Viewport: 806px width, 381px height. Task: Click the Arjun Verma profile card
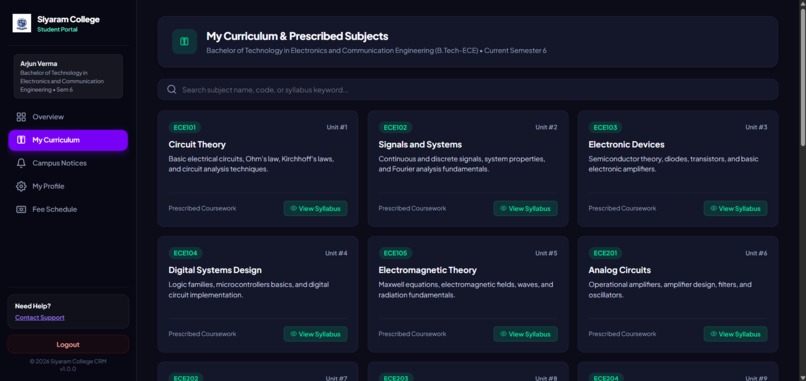(68, 76)
